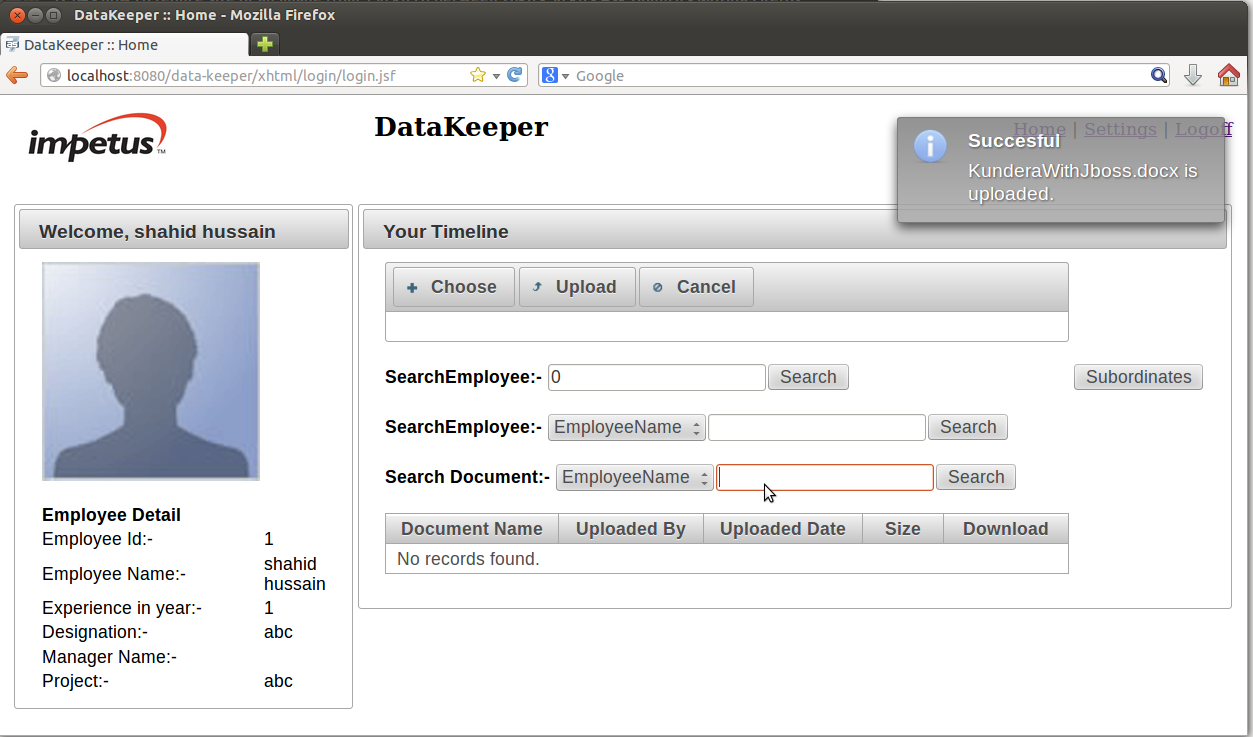Image resolution: width=1253 pixels, height=737 pixels.
Task: Click the browser home icon
Action: 1228,75
